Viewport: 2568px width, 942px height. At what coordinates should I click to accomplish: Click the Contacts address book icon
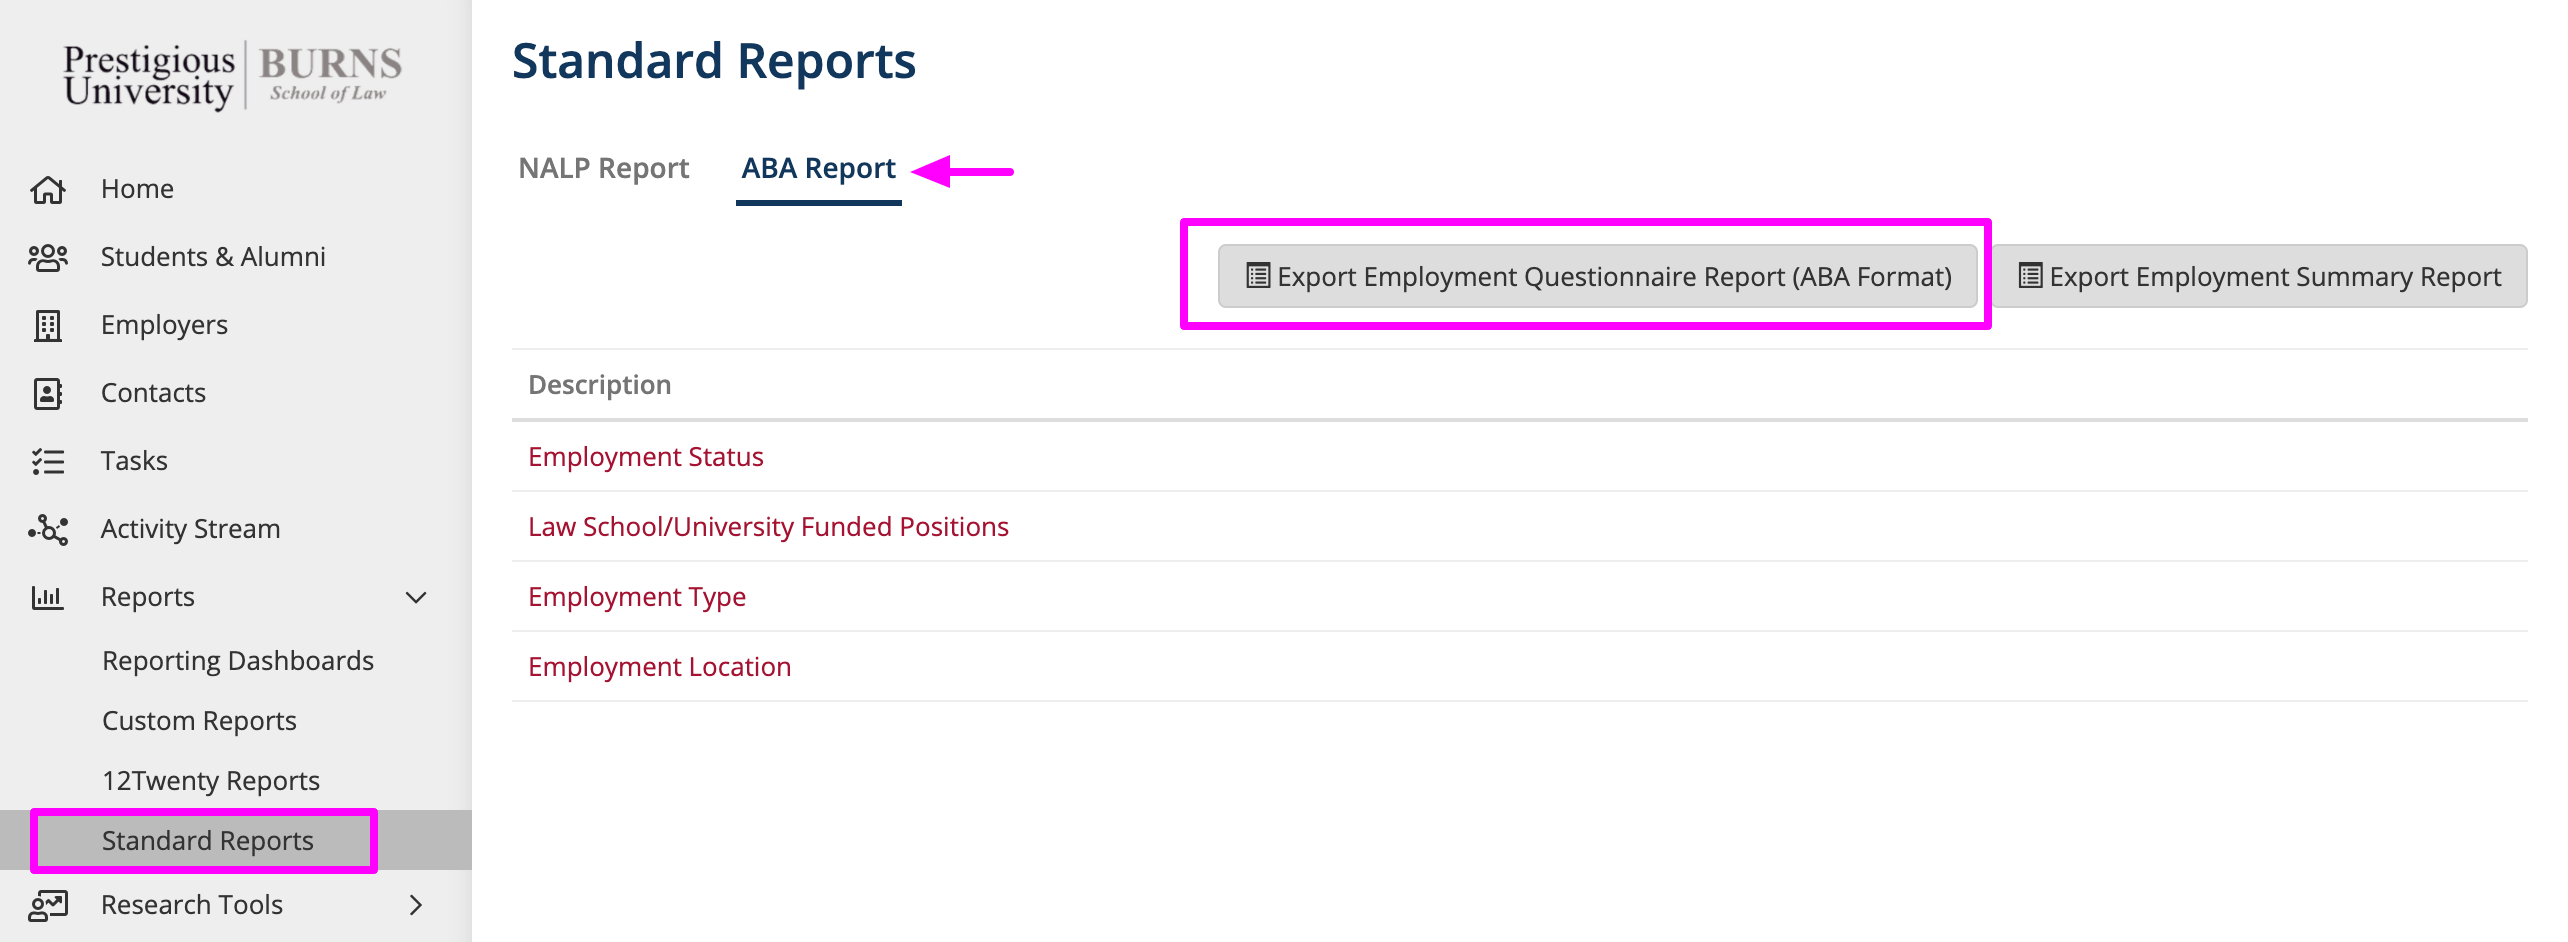pyautogui.click(x=48, y=393)
